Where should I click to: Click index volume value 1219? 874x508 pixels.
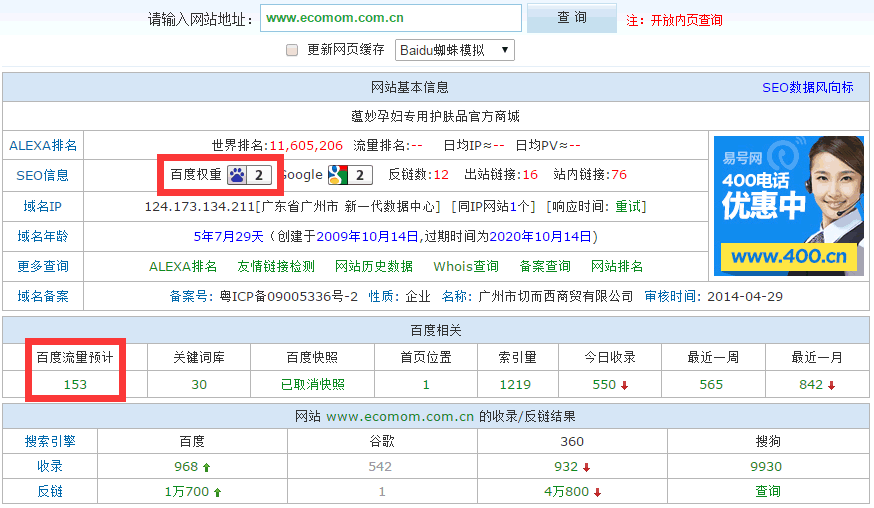(x=515, y=385)
